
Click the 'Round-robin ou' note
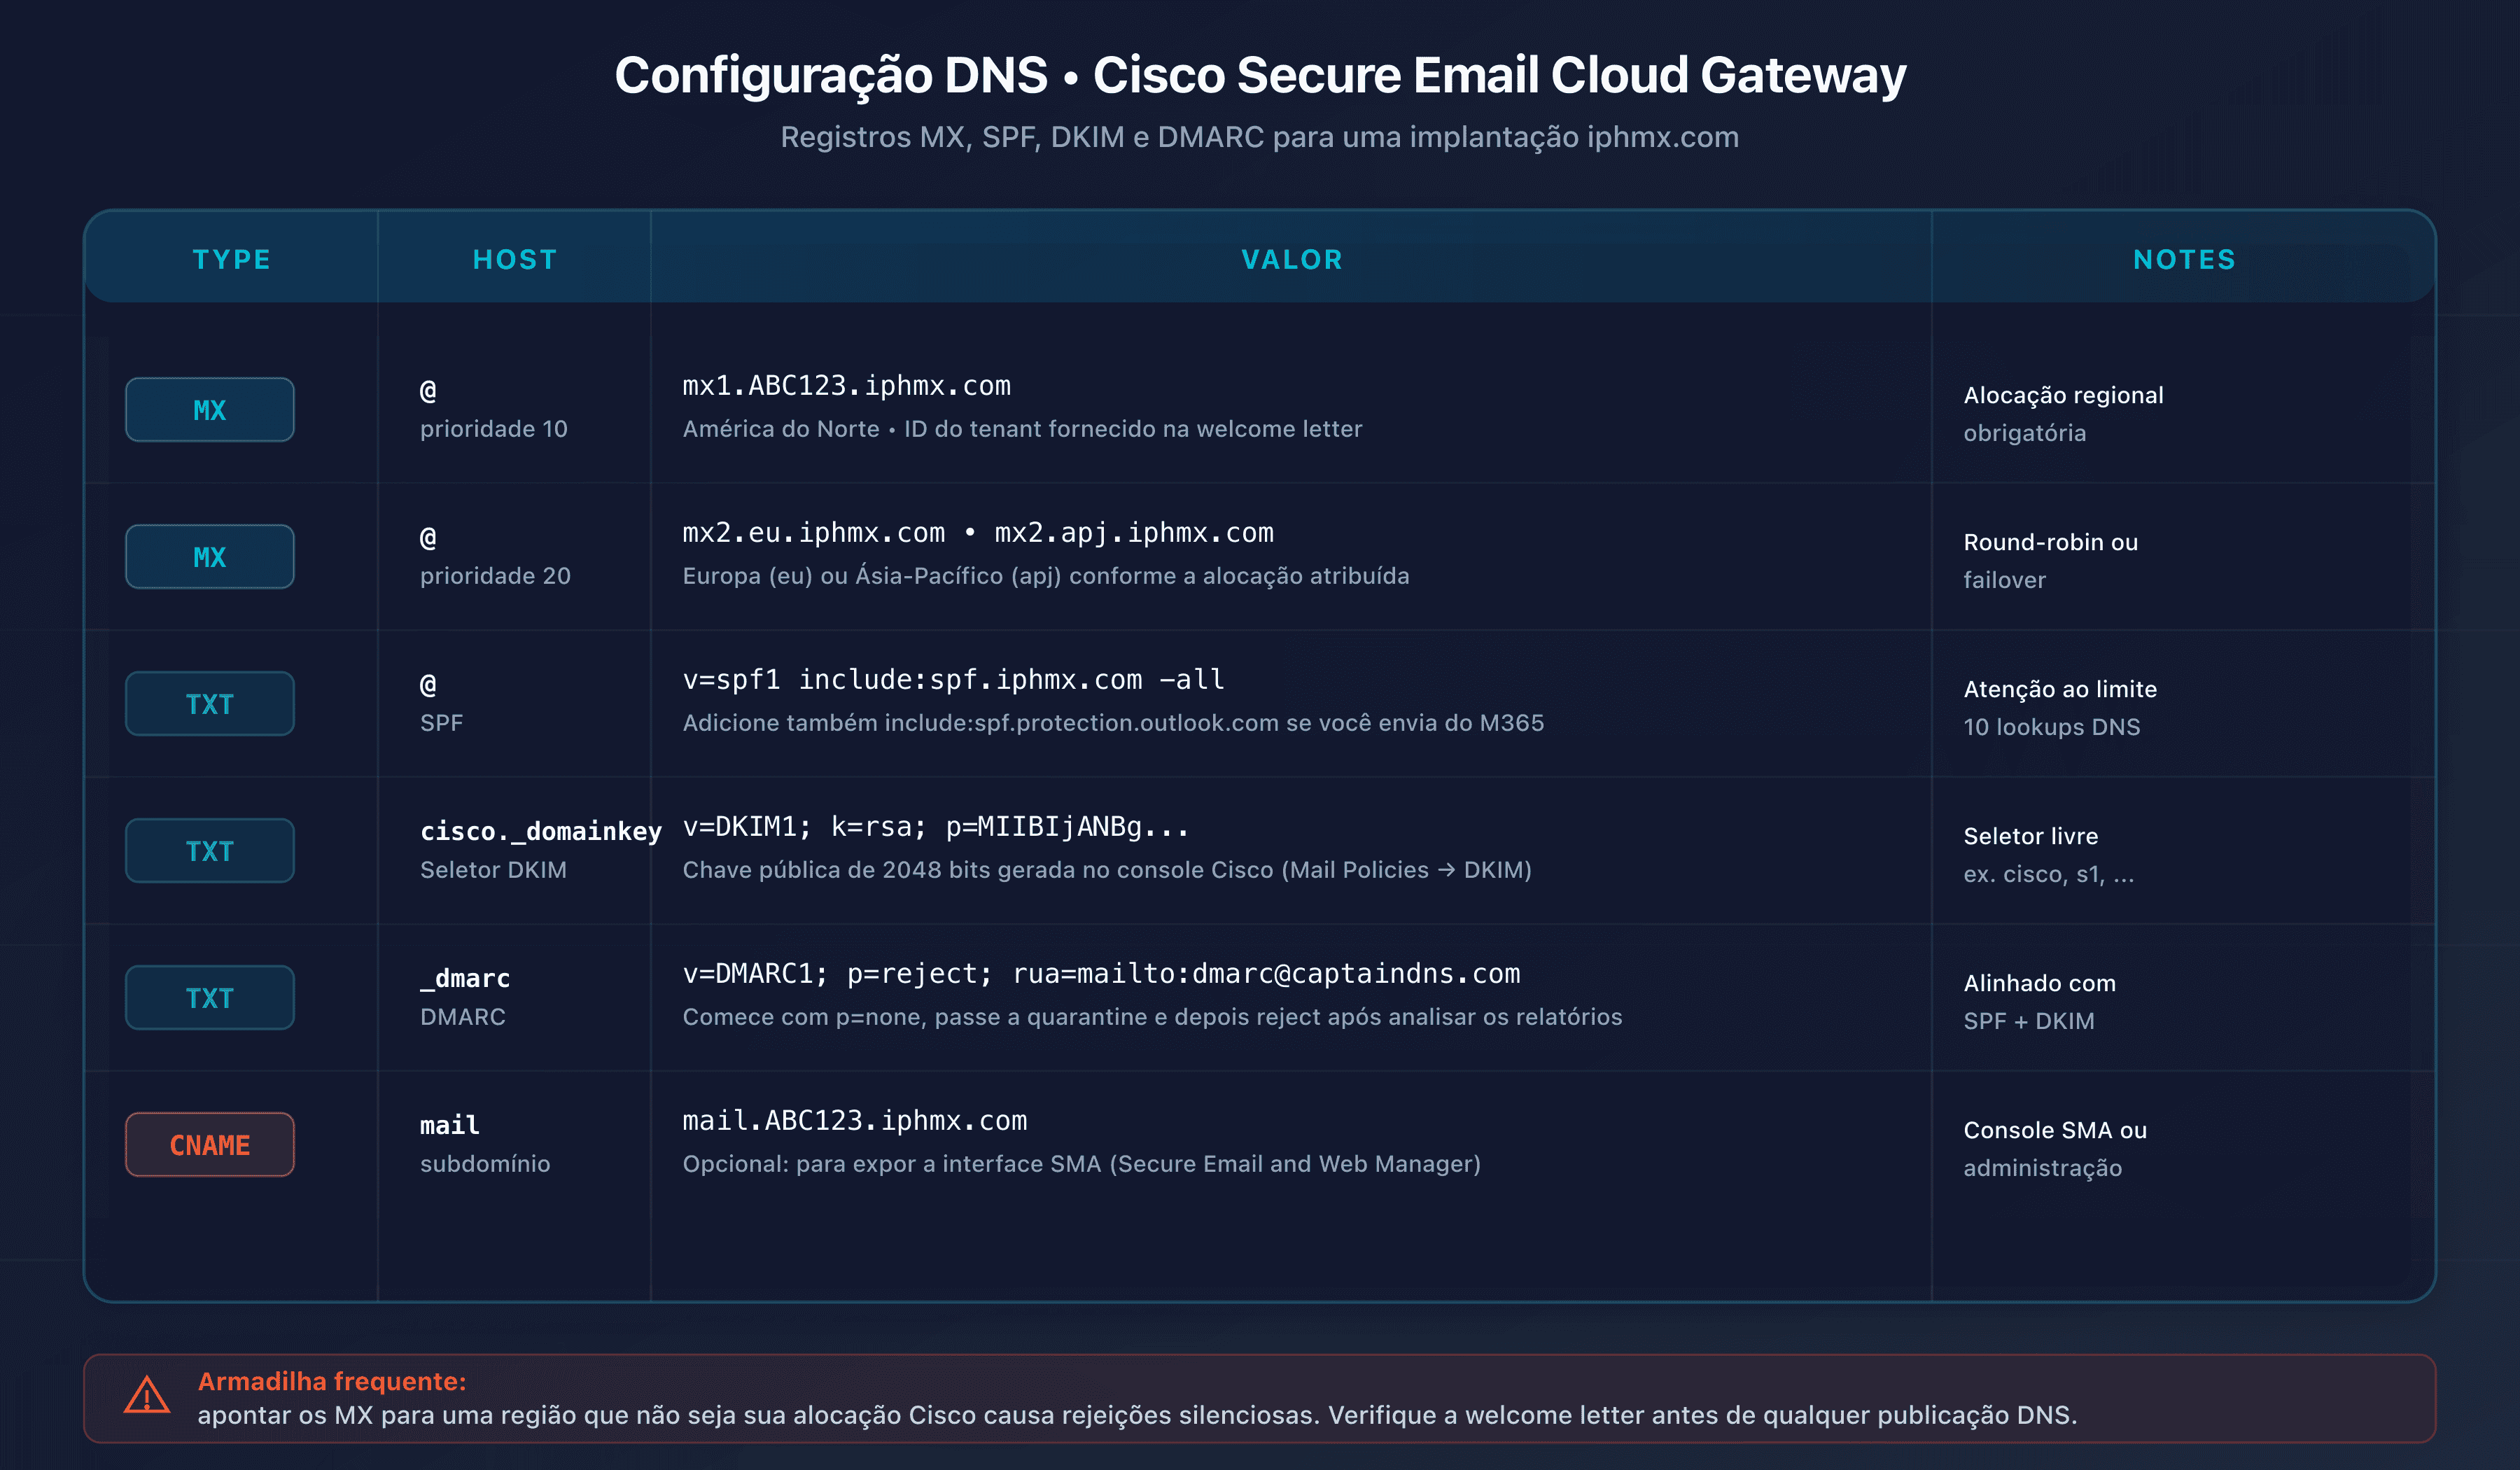point(2050,543)
